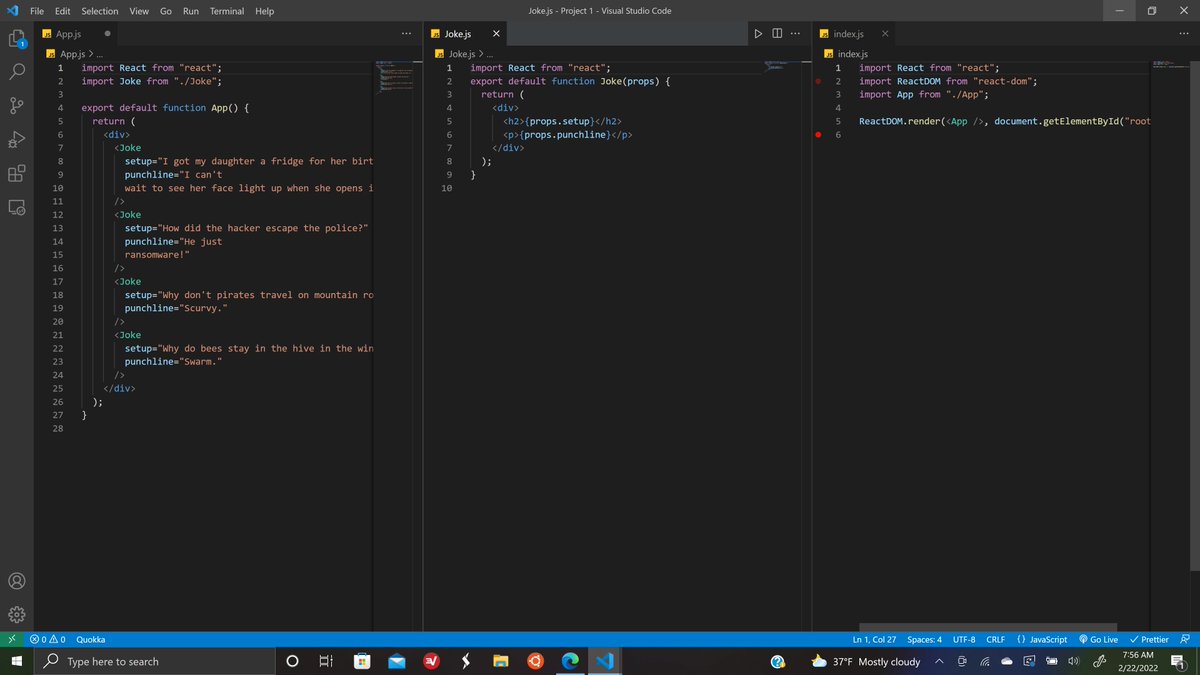Open the Windows Start menu
Screen dimensions: 1200x675
click(x=16, y=661)
